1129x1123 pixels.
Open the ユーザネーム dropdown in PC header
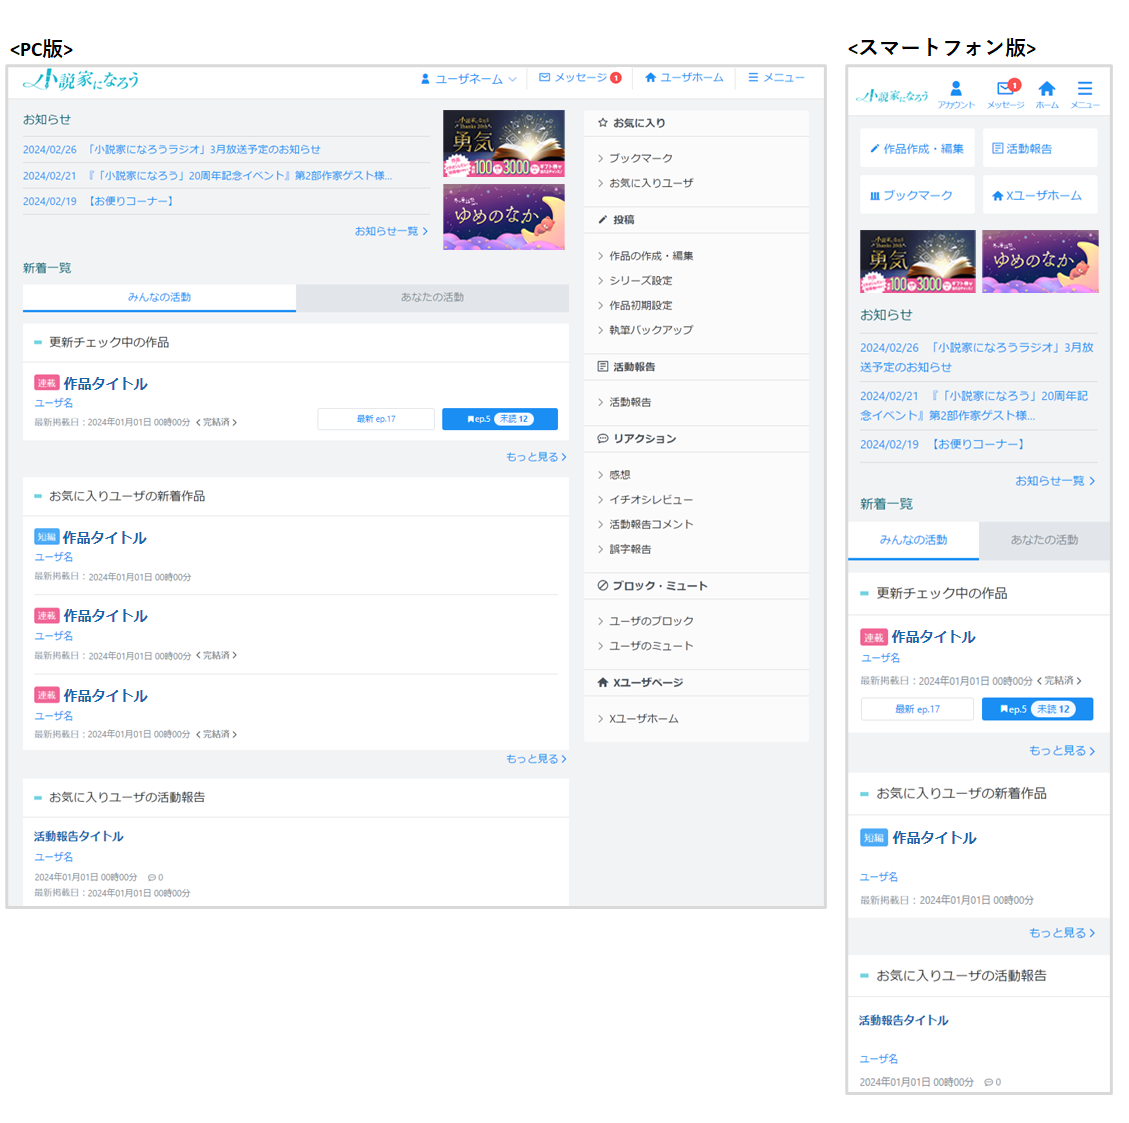pyautogui.click(x=469, y=78)
